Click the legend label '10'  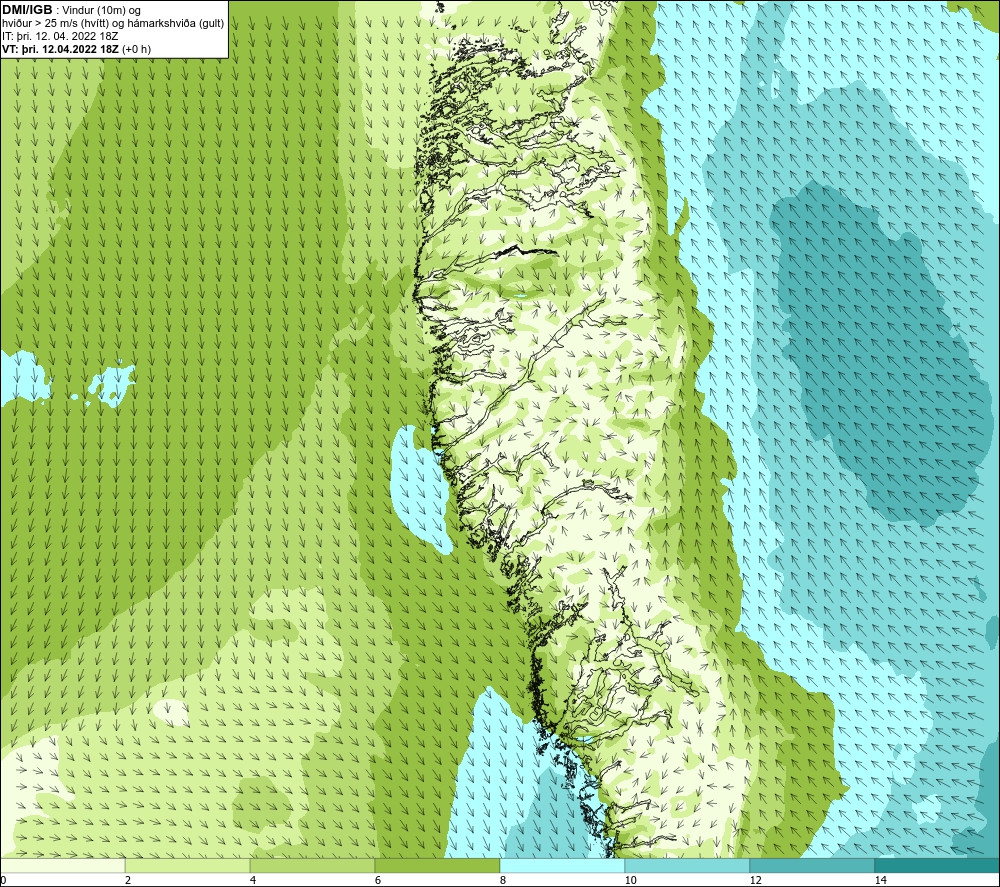[631, 880]
